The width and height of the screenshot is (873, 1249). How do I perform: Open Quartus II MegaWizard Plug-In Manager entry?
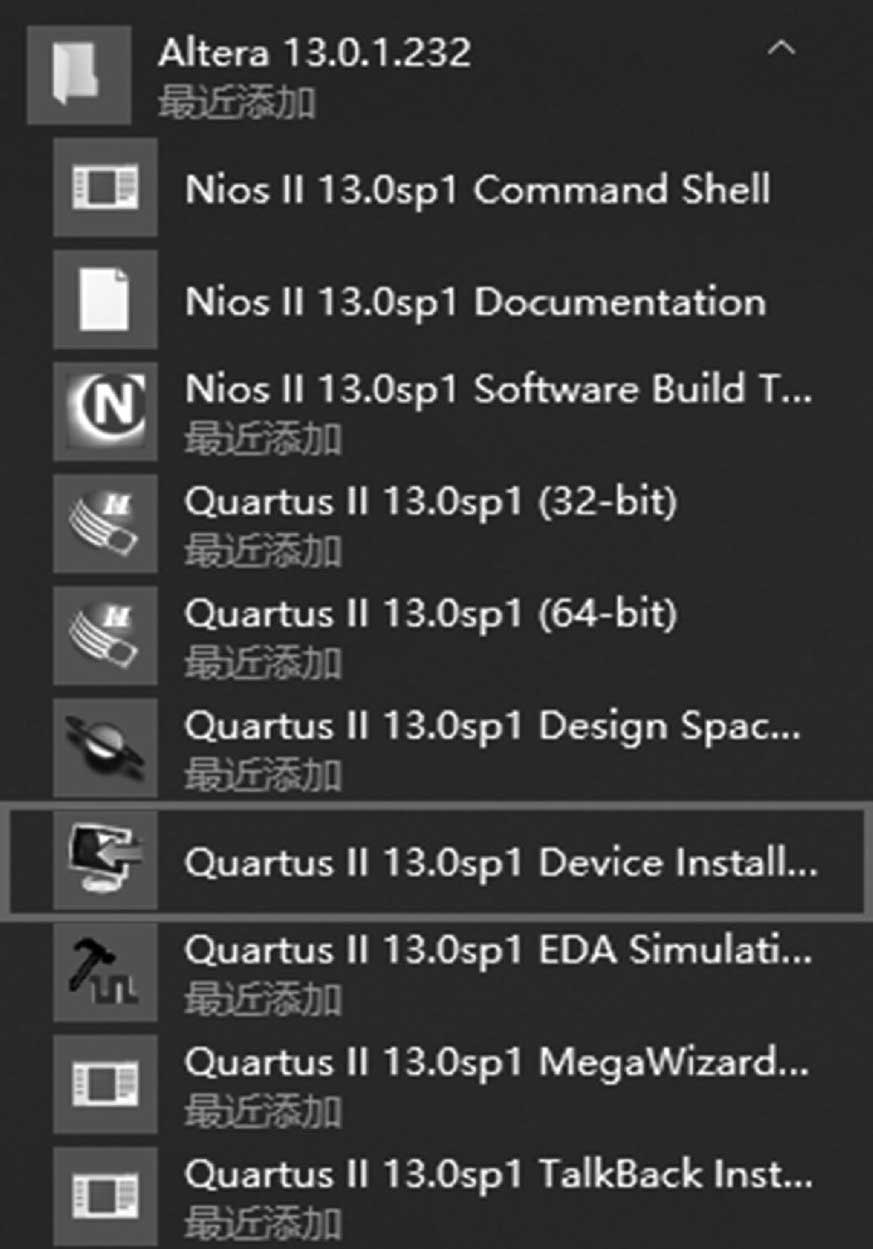[497, 1061]
